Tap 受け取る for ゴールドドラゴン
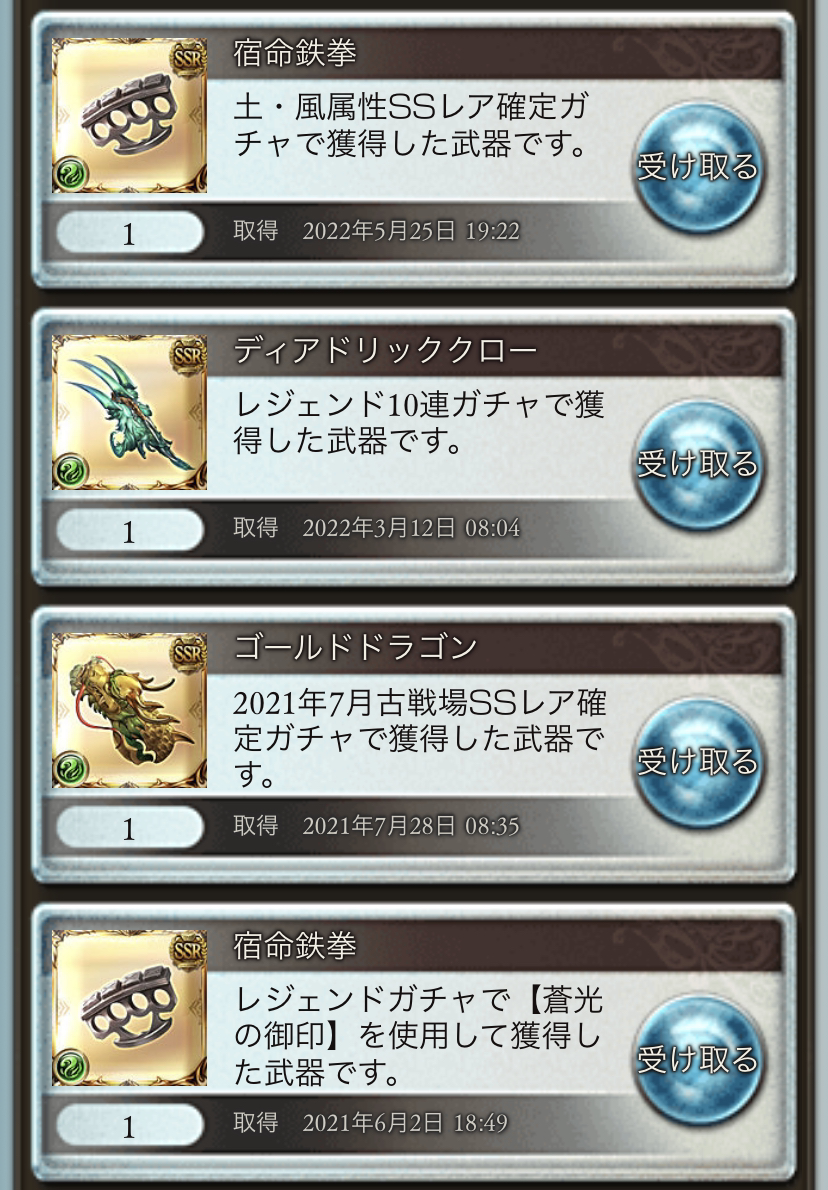Image resolution: width=828 pixels, height=1190 pixels. 697,762
